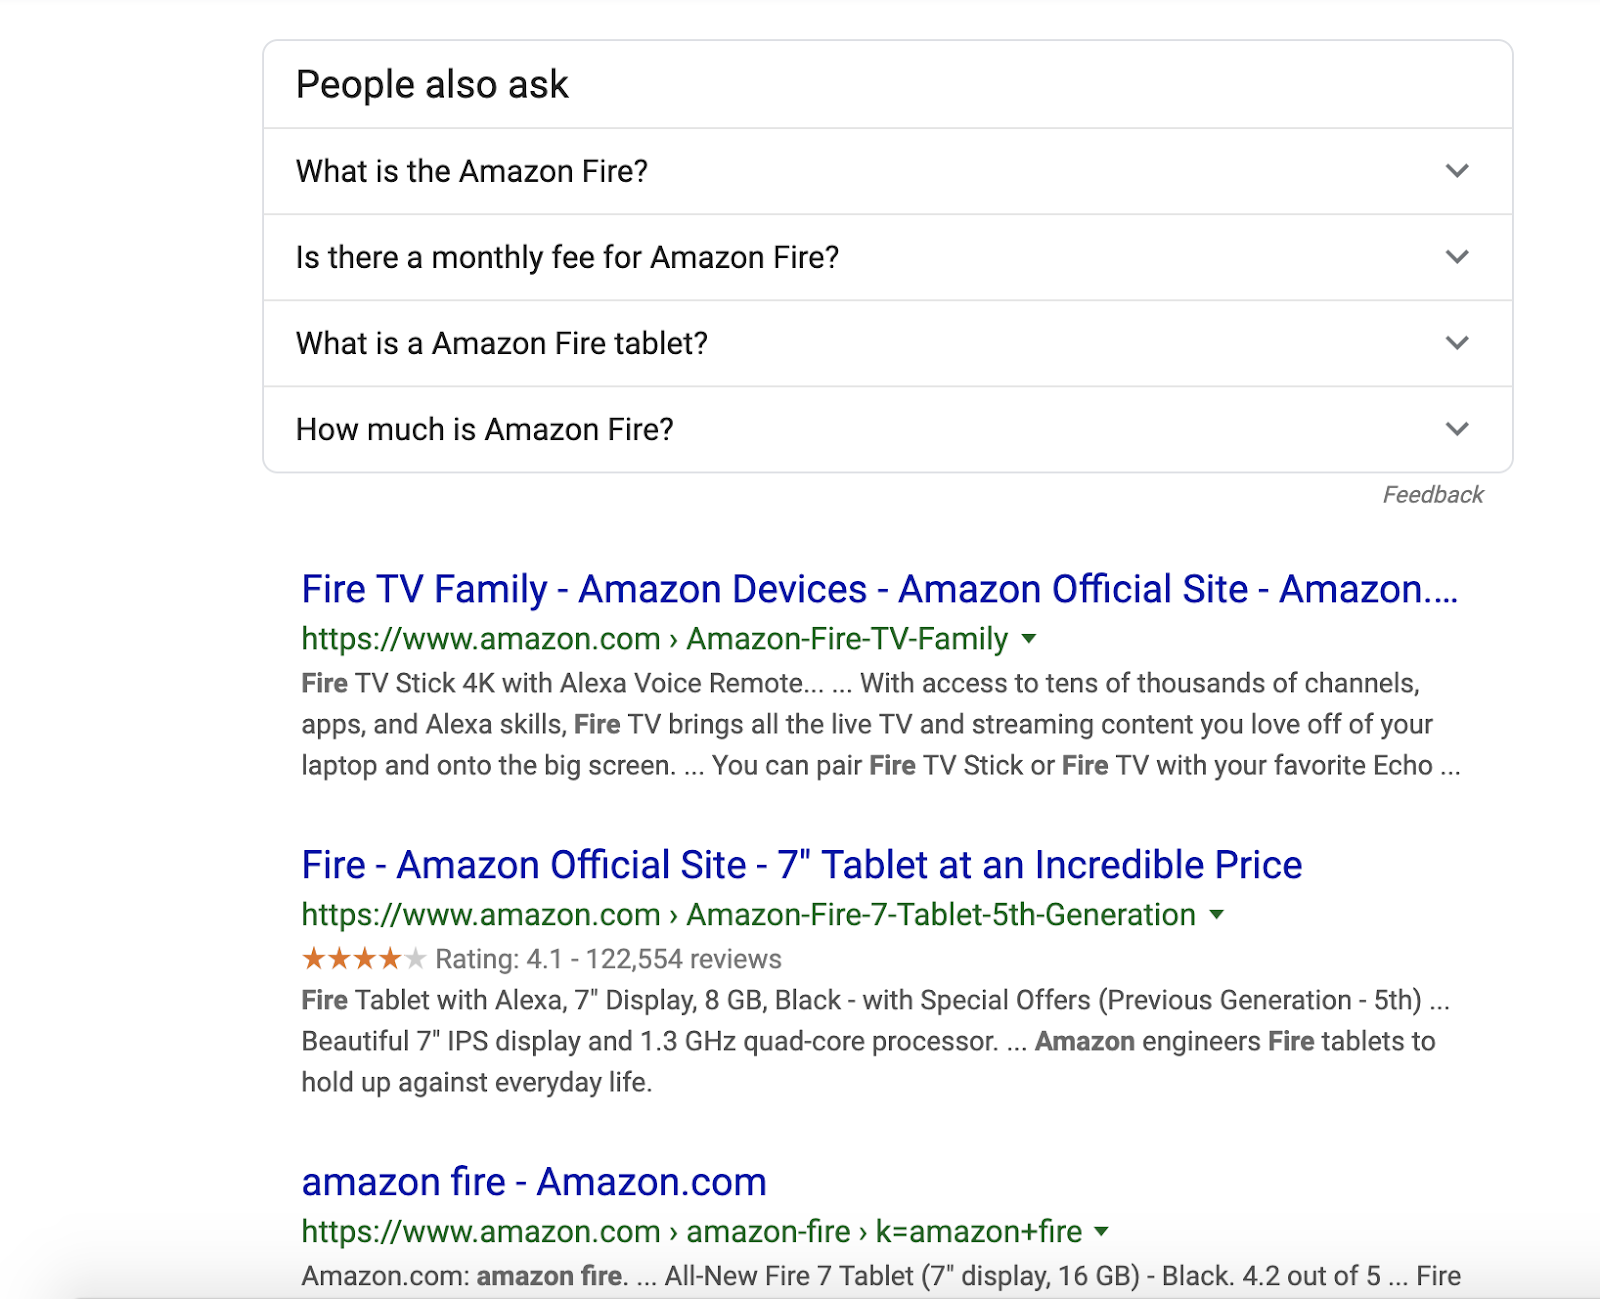This screenshot has height=1299, width=1600.
Task: Click the '122,554 reviews' rating text
Action: pyautogui.click(x=683, y=959)
